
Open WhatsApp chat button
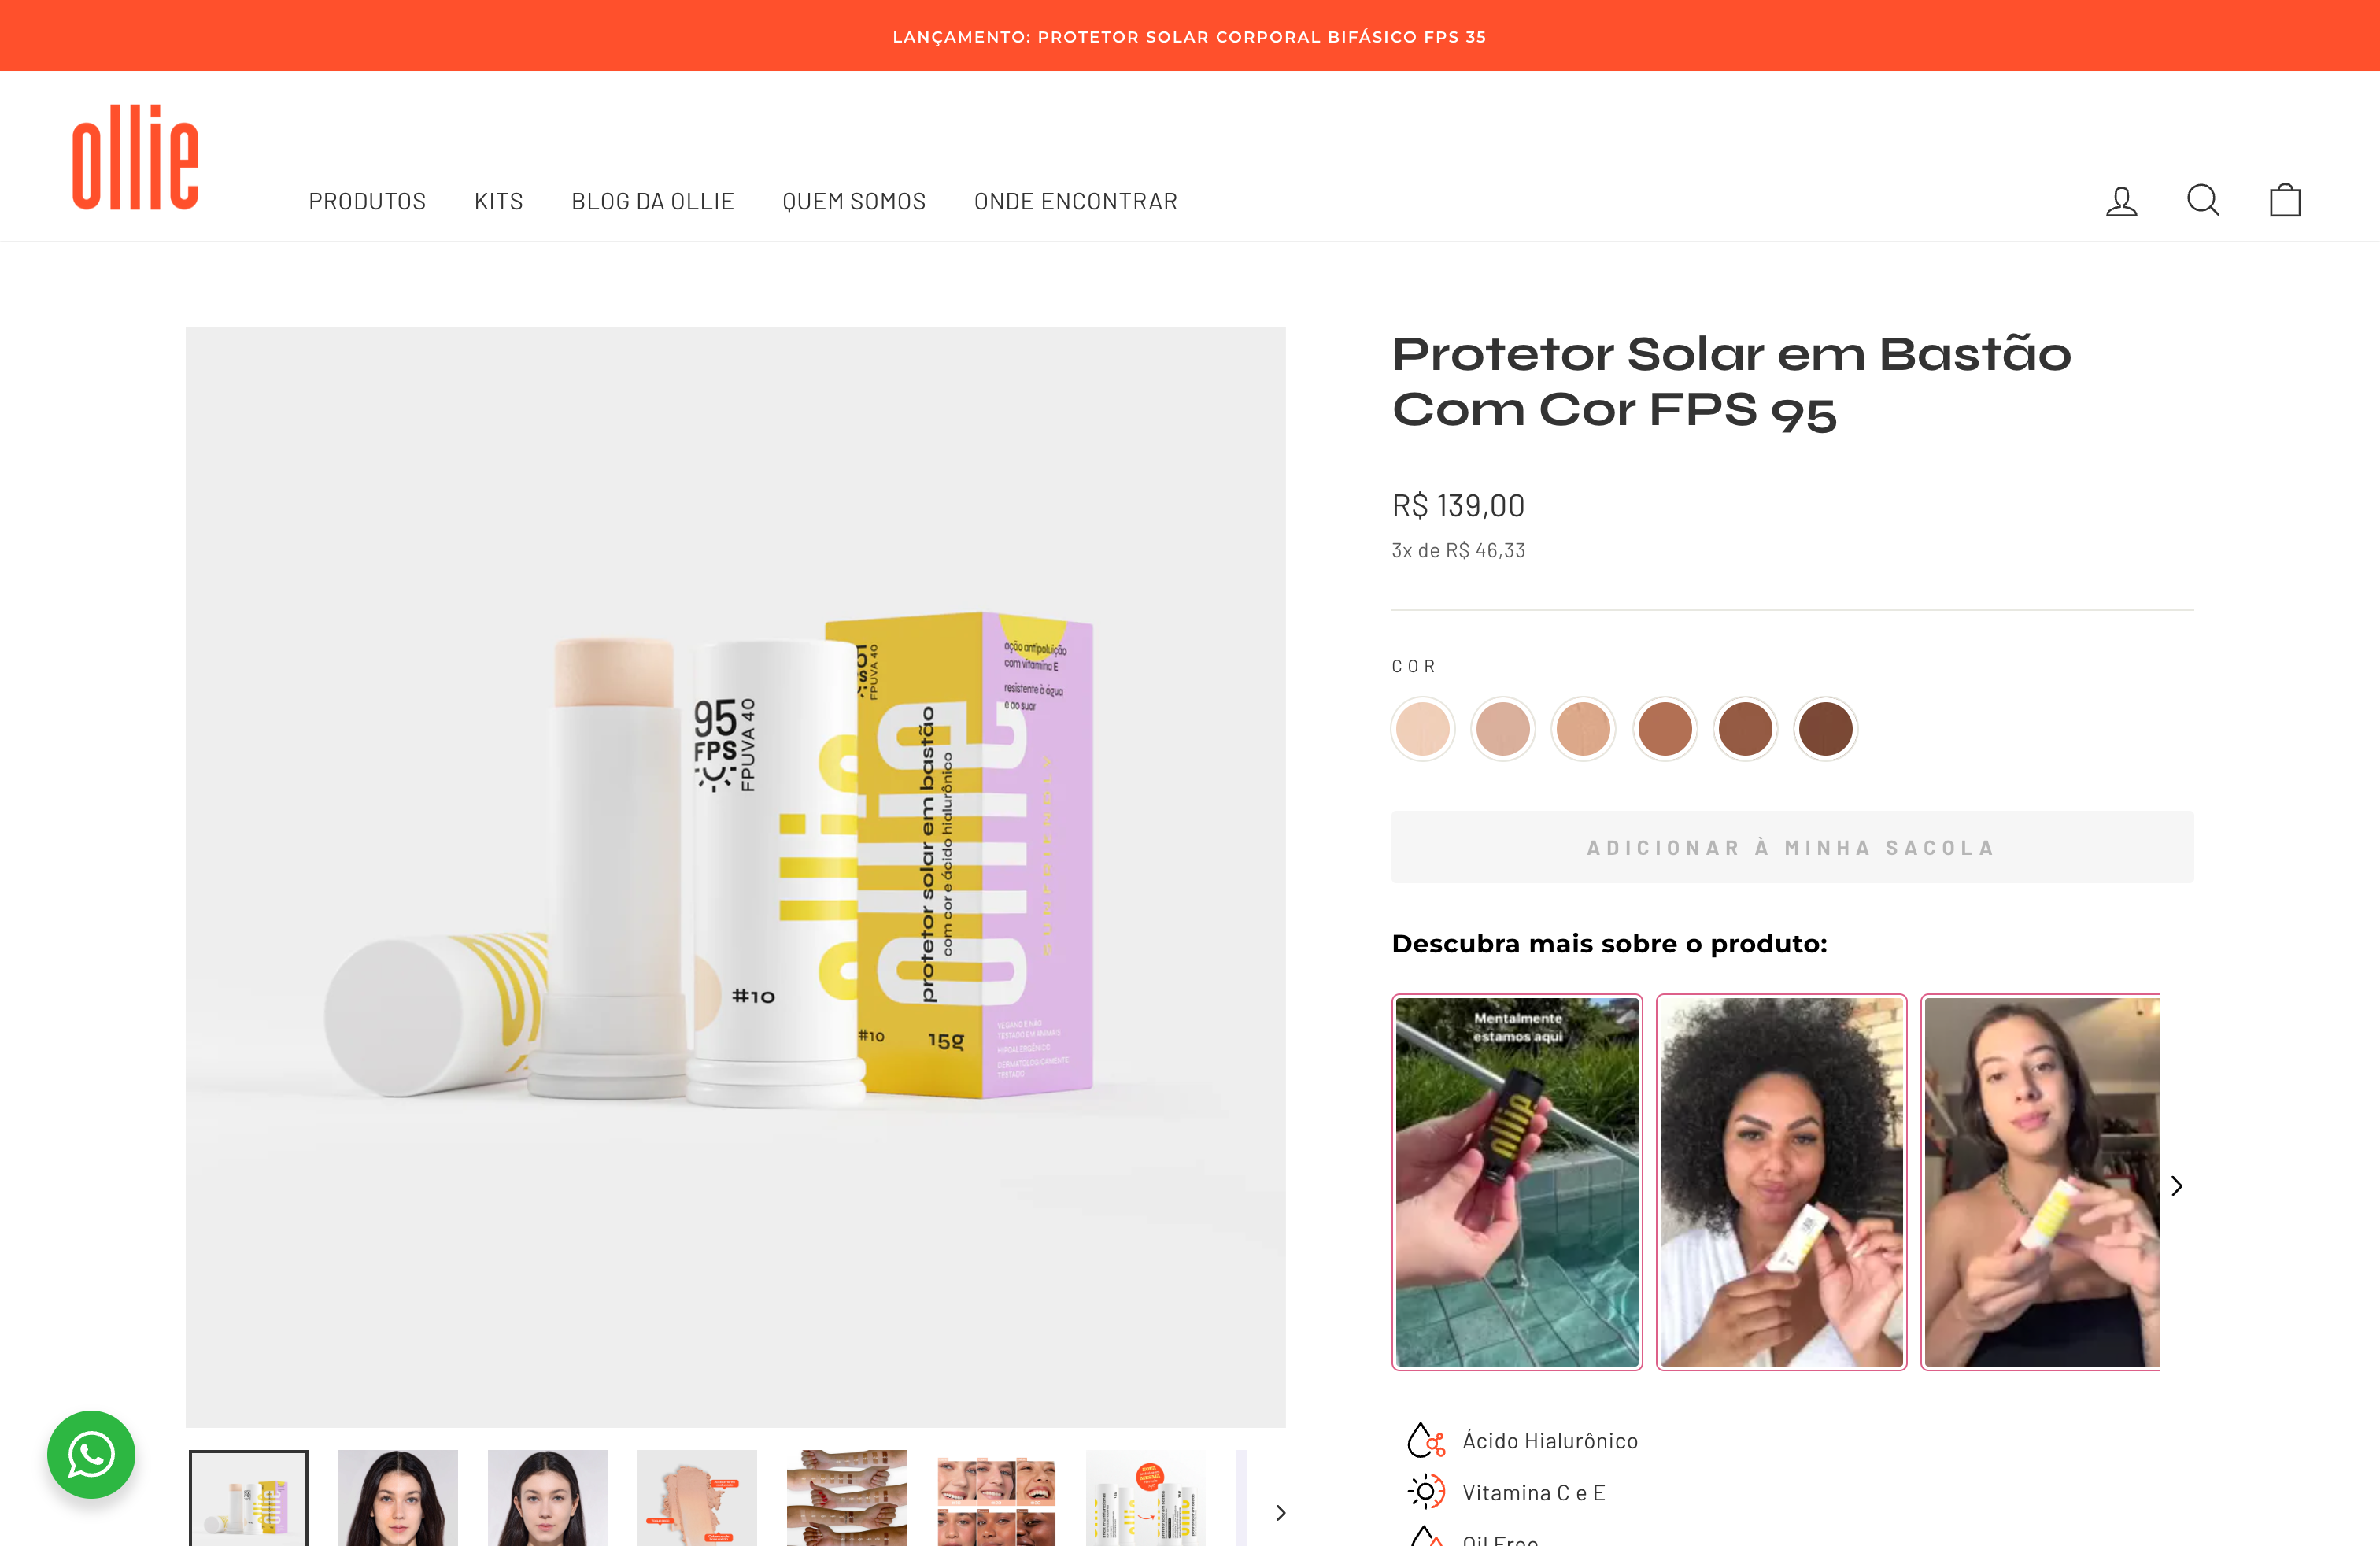[x=91, y=1454]
